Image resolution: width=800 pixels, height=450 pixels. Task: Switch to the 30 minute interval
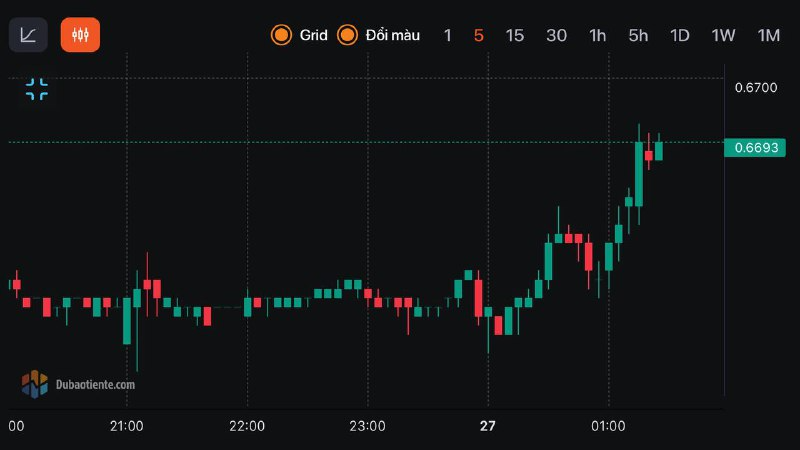(557, 35)
